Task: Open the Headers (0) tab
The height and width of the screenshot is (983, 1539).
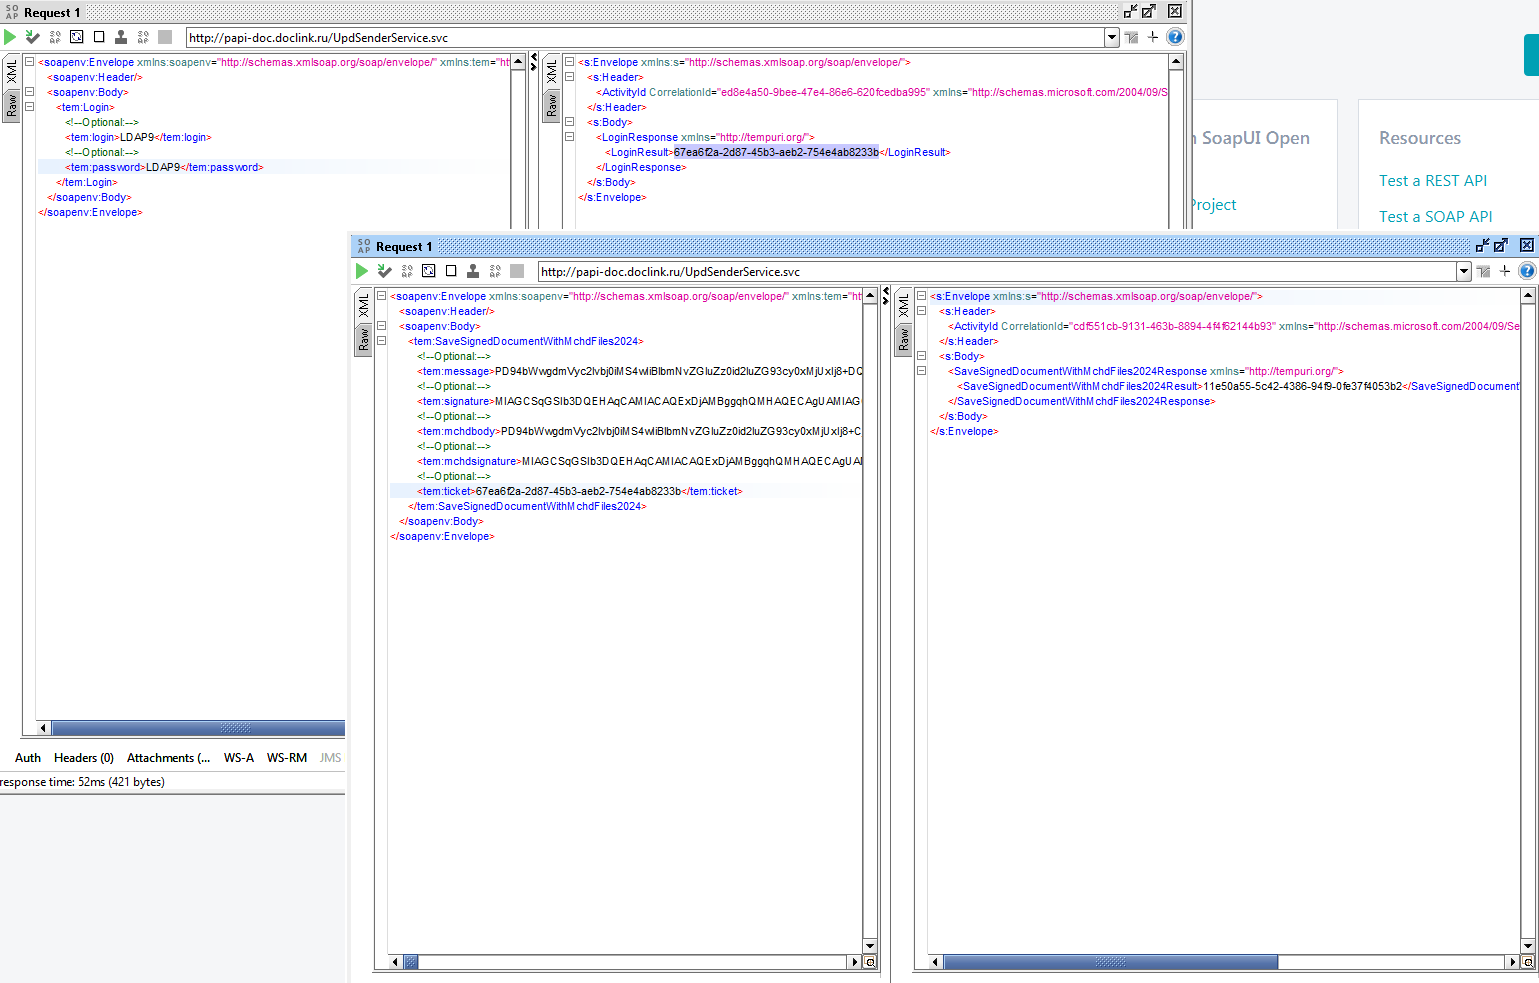Action: [84, 758]
